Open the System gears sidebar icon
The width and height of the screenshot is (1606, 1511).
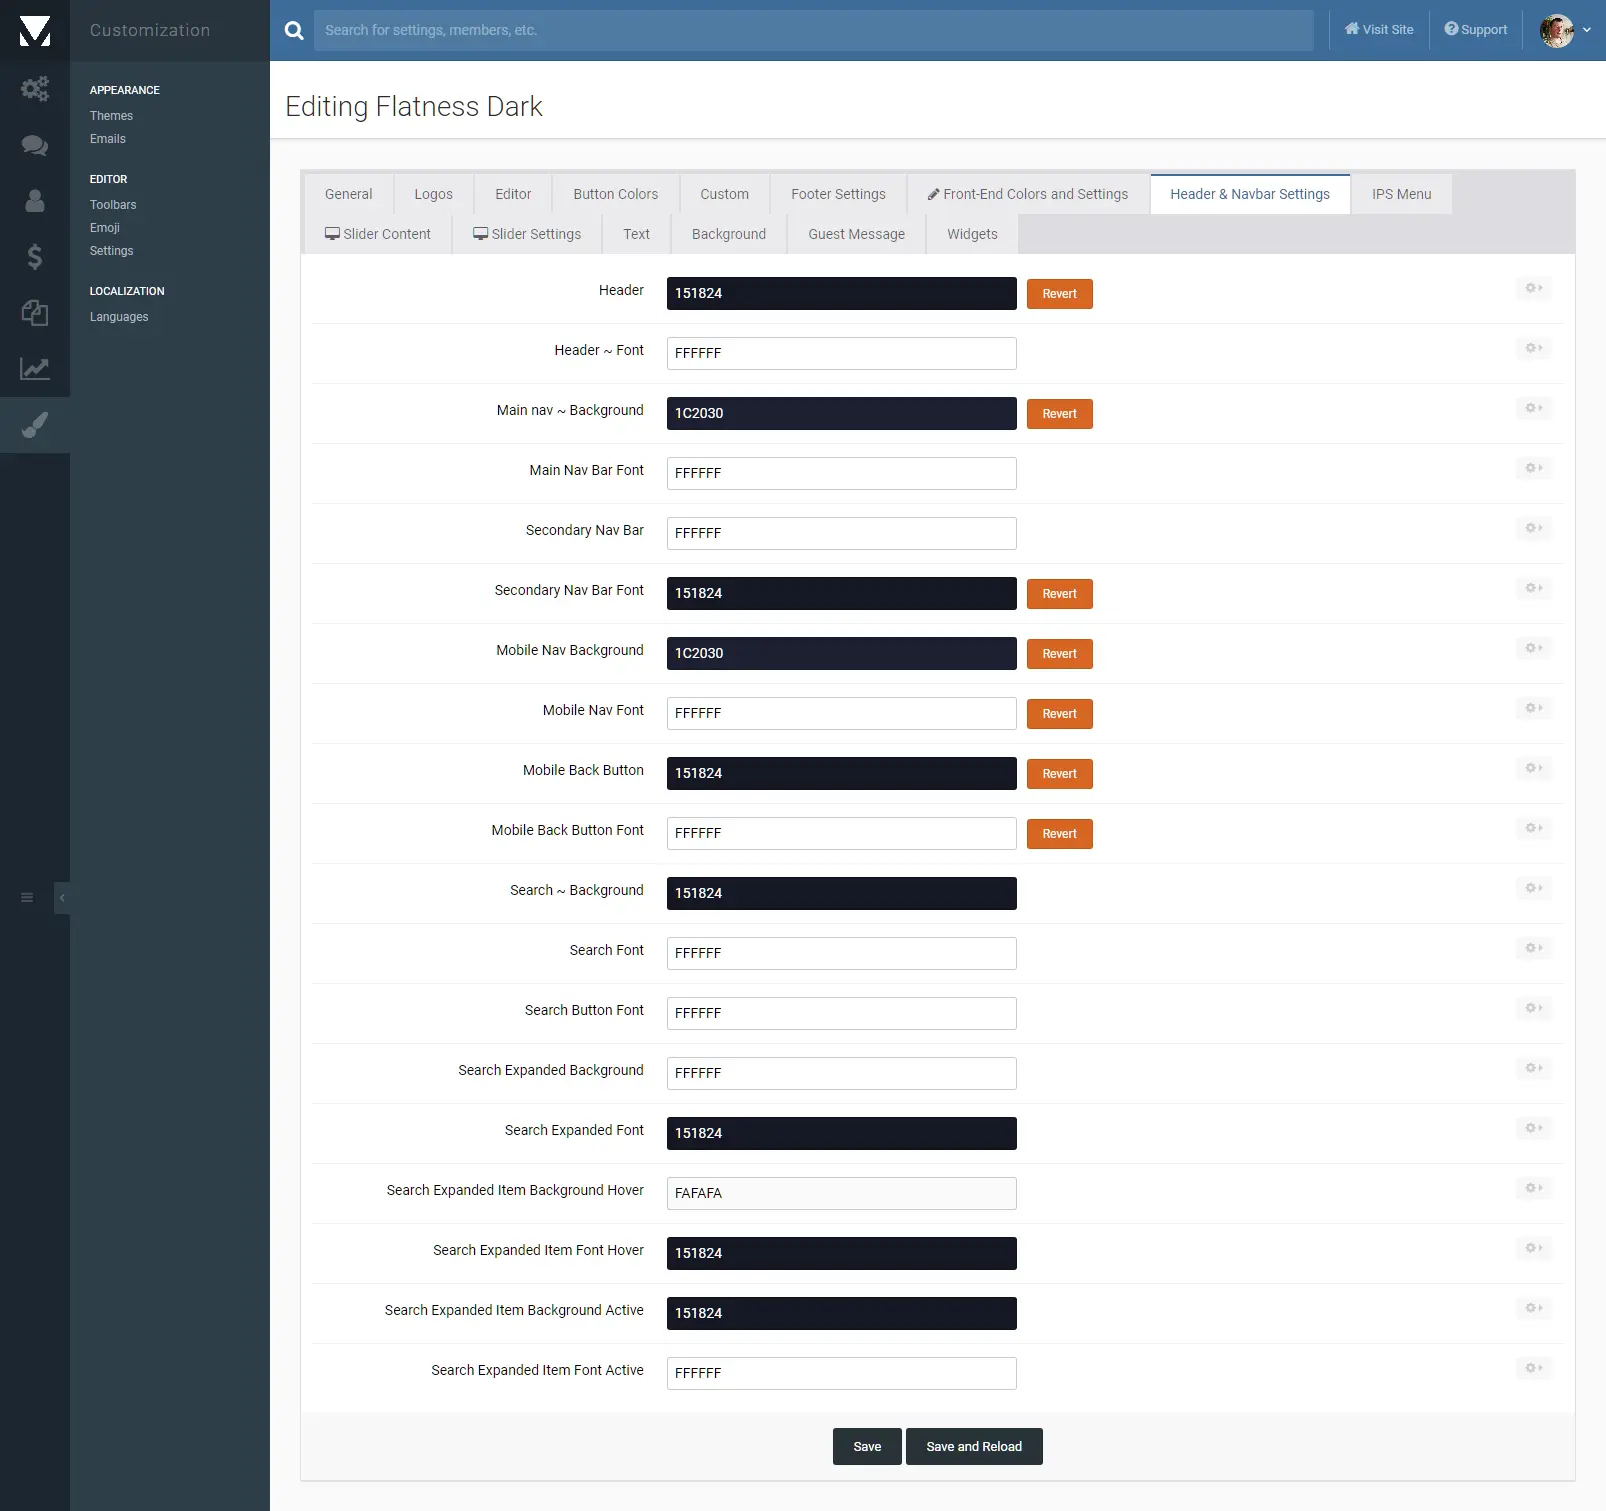coord(35,89)
